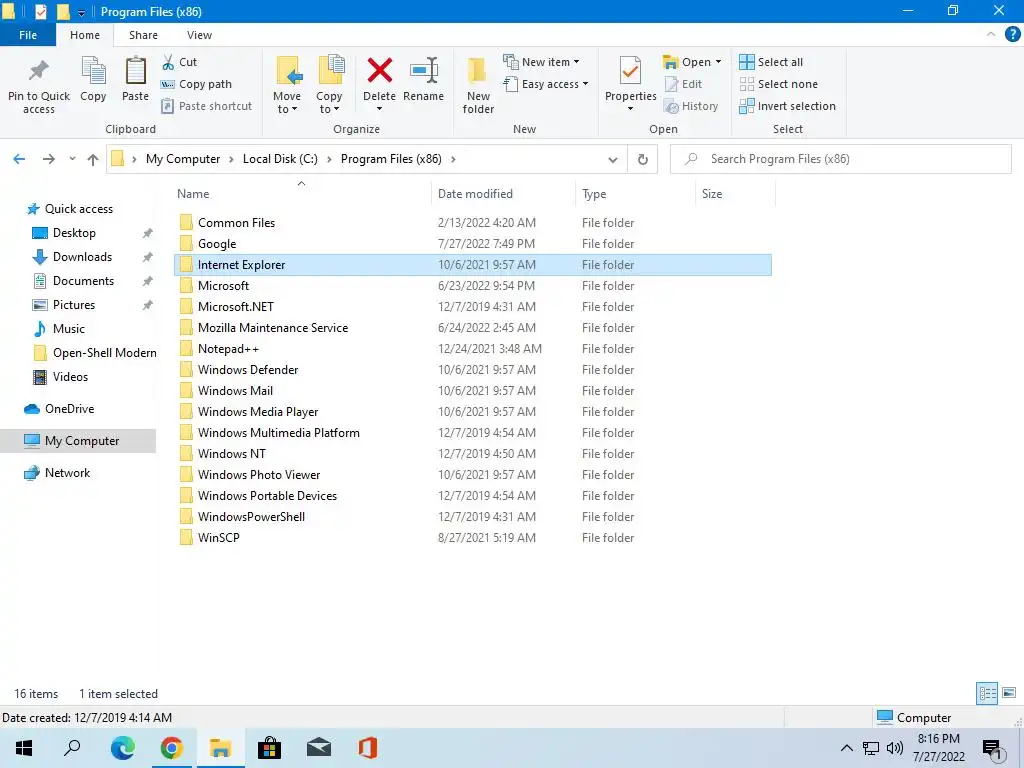Select the Google folder row
Screen dimensions: 1024x768
point(473,244)
